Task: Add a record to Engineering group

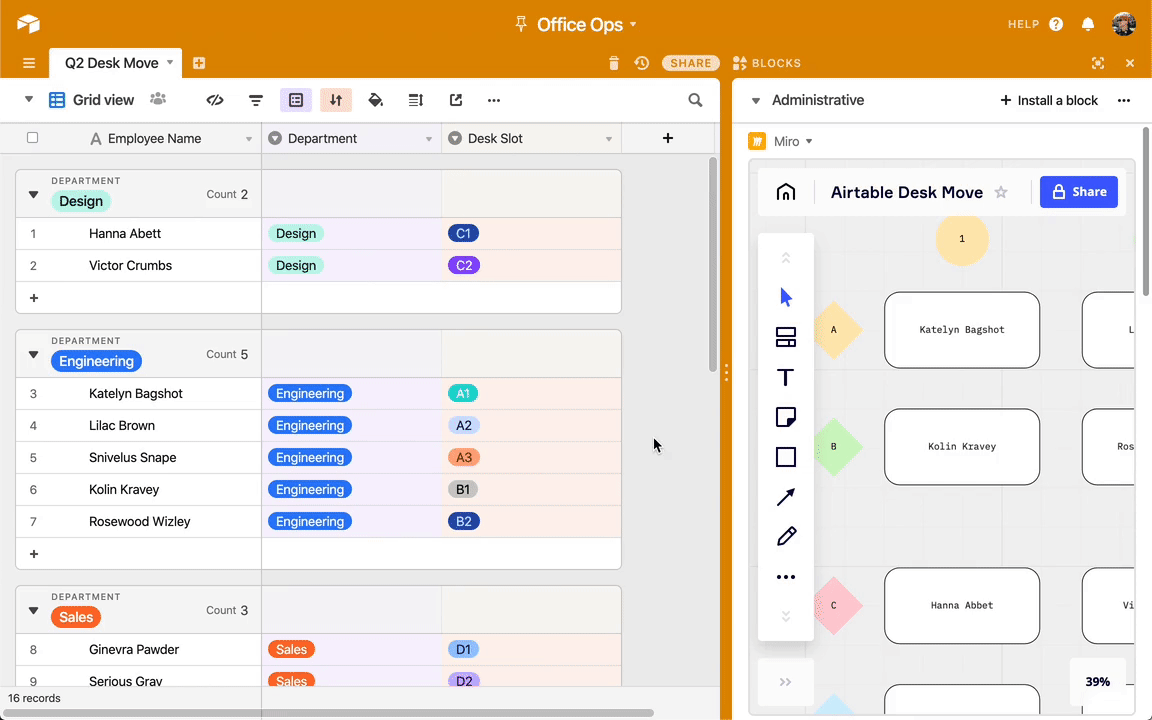Action: tap(34, 554)
